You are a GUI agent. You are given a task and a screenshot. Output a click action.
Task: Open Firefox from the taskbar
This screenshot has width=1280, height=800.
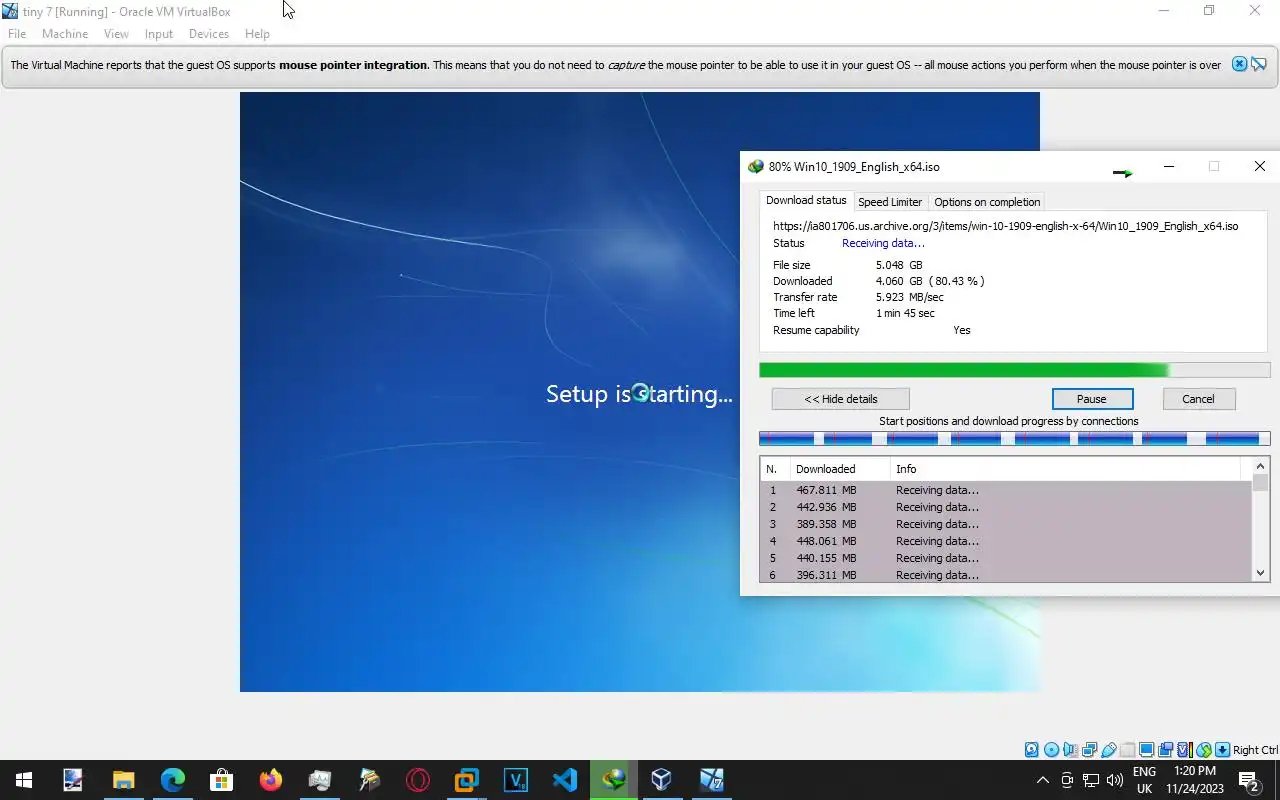pos(270,780)
